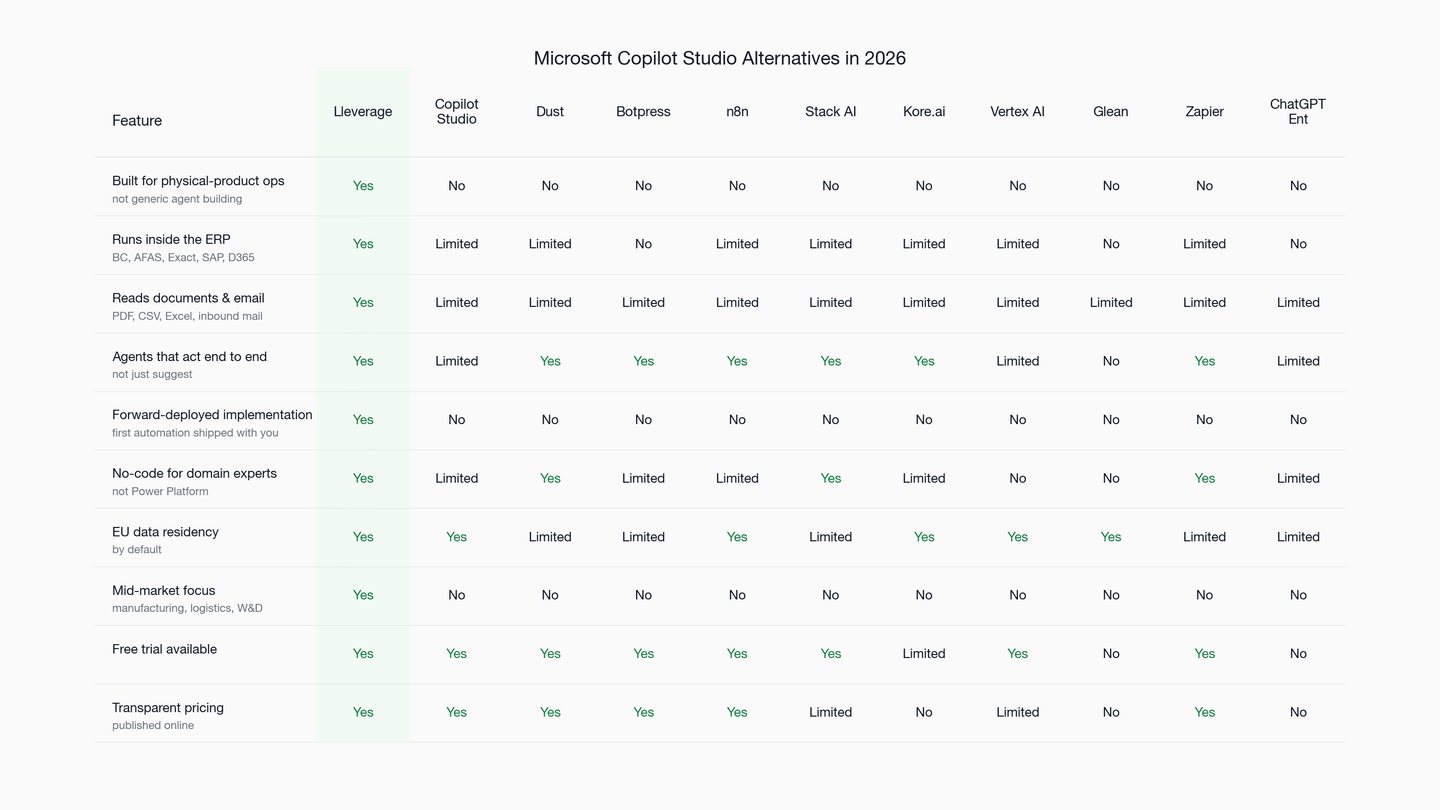
Task: Click the "not generic agent building" subtitle
Action: point(177,199)
